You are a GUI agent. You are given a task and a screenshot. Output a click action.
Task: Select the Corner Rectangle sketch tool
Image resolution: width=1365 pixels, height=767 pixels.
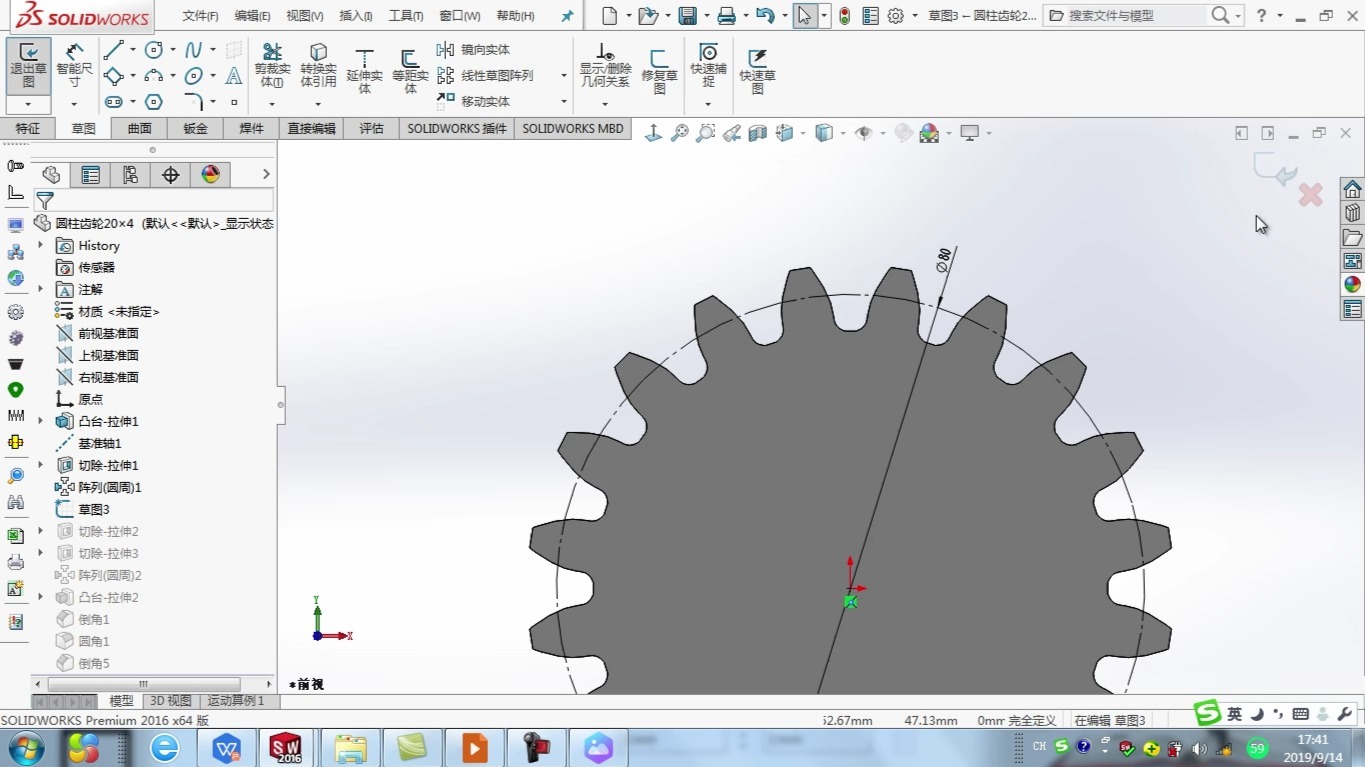(113, 76)
